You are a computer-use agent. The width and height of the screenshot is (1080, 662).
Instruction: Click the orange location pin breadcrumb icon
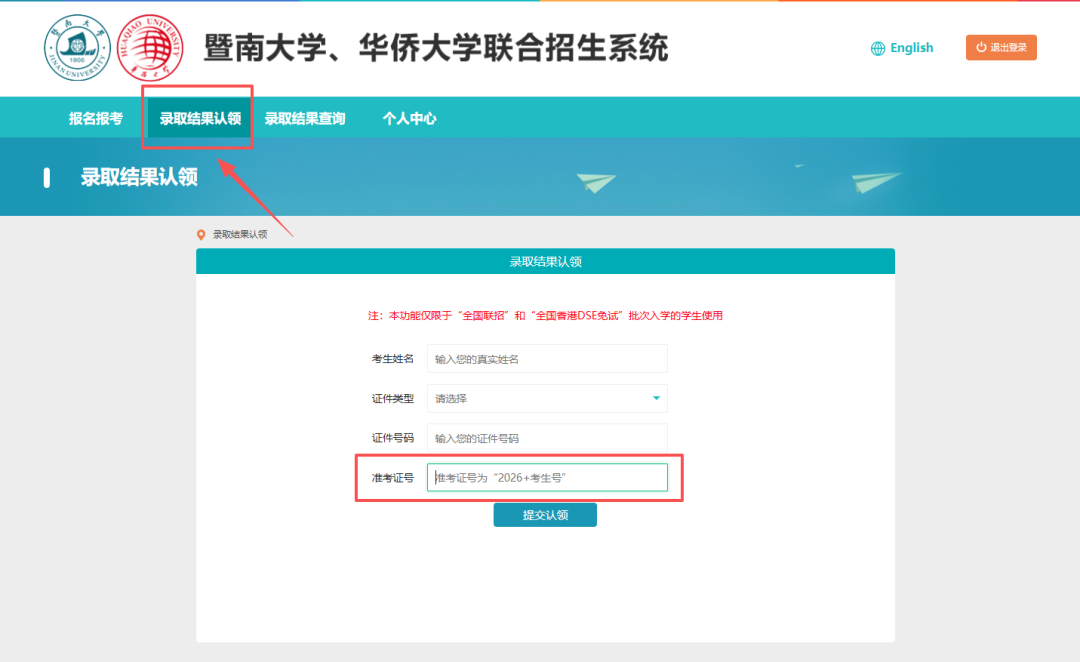coord(201,235)
